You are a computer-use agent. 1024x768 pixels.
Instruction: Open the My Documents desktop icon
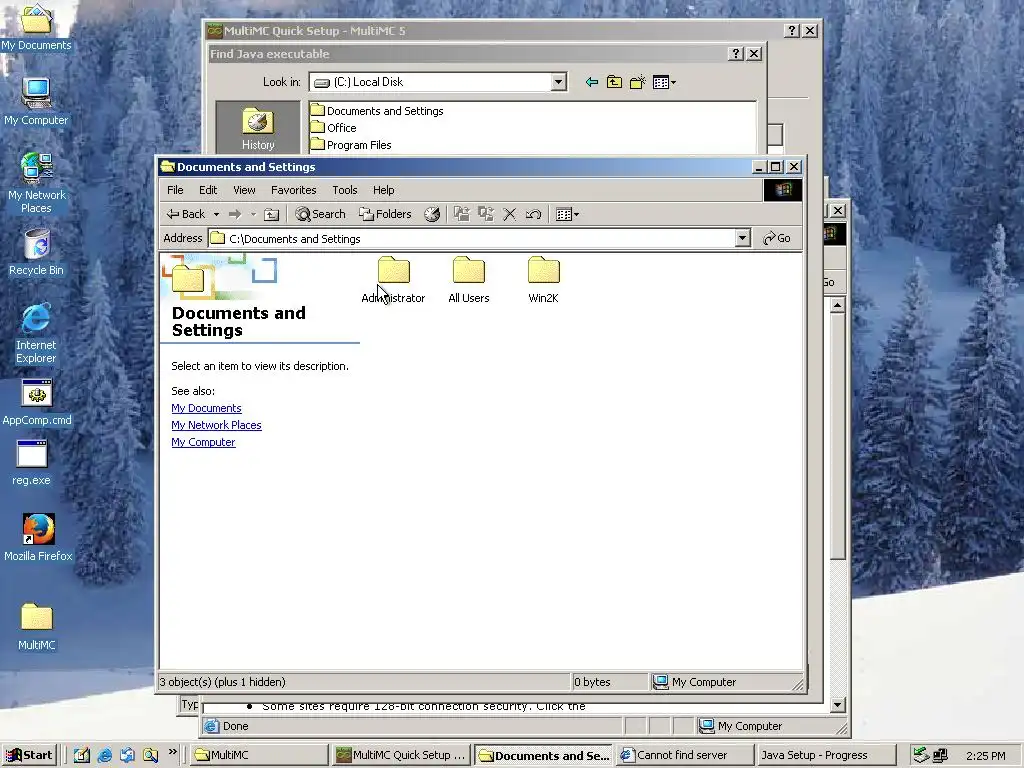(x=36, y=27)
